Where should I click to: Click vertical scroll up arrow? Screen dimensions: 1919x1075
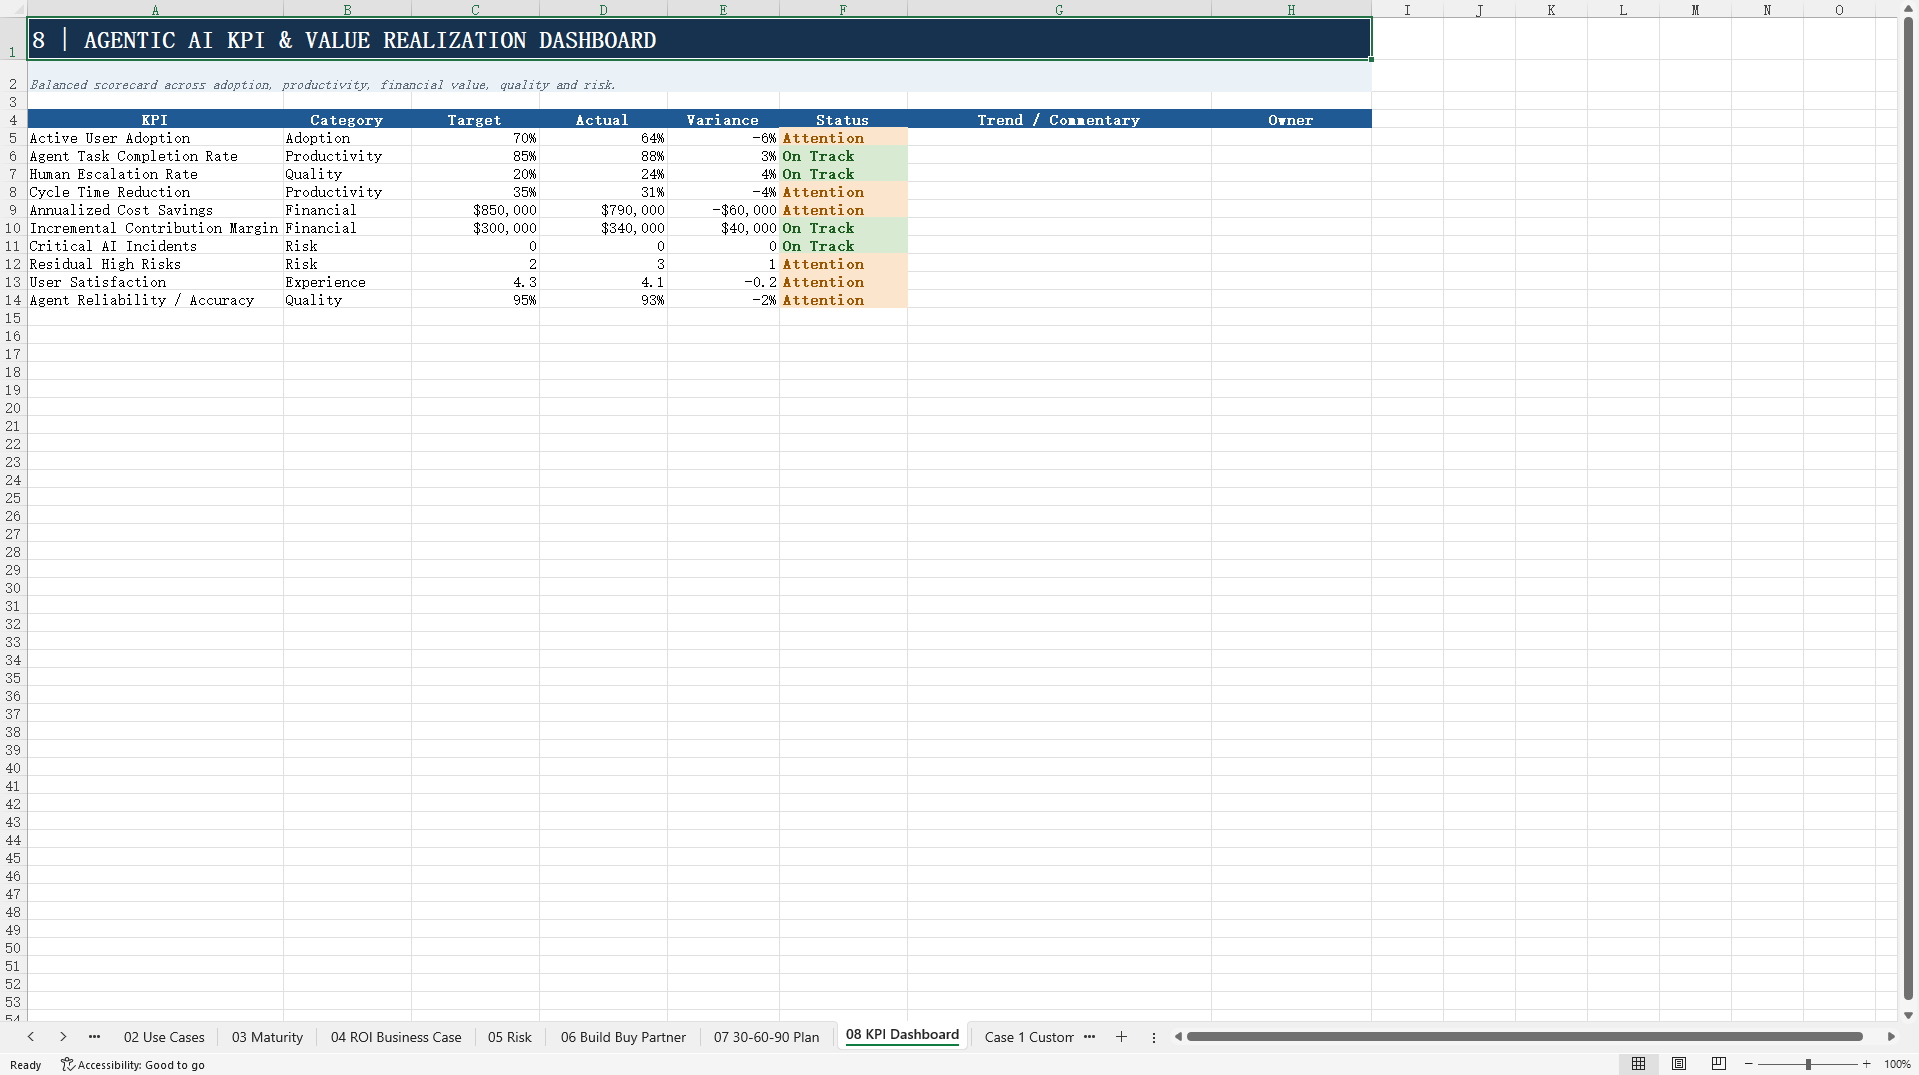(x=1908, y=9)
